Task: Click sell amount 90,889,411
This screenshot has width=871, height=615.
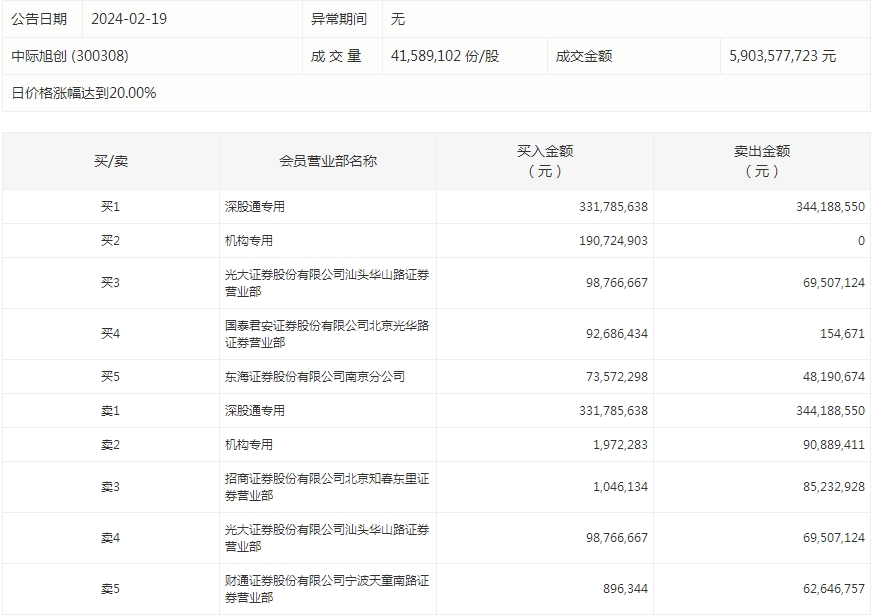Action: 834,444
